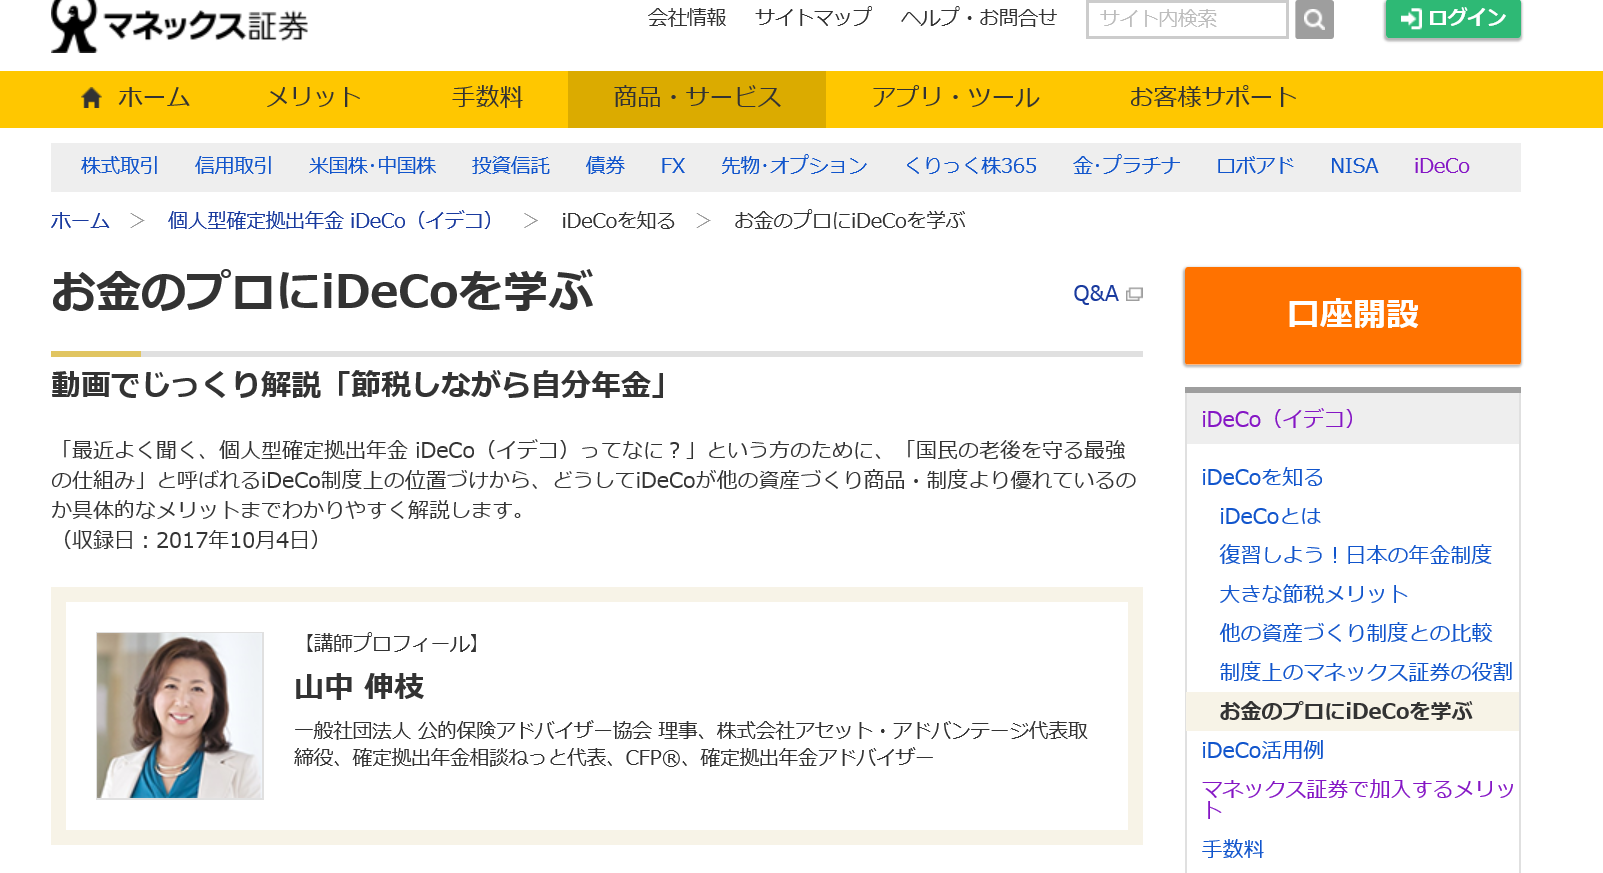Viewport: 1603px width, 873px height.
Task: Open 投資信託 sub-navigation link
Action: (x=511, y=166)
